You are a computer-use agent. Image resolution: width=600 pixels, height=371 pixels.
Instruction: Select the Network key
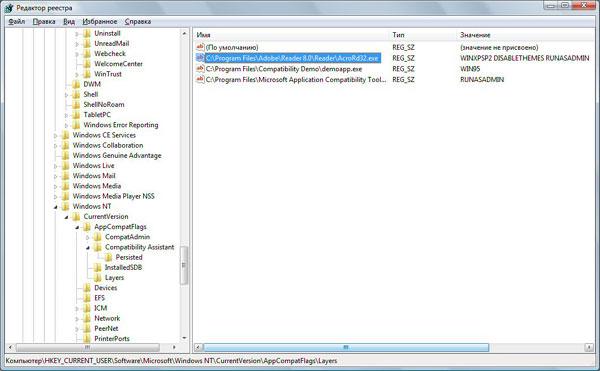(x=107, y=318)
